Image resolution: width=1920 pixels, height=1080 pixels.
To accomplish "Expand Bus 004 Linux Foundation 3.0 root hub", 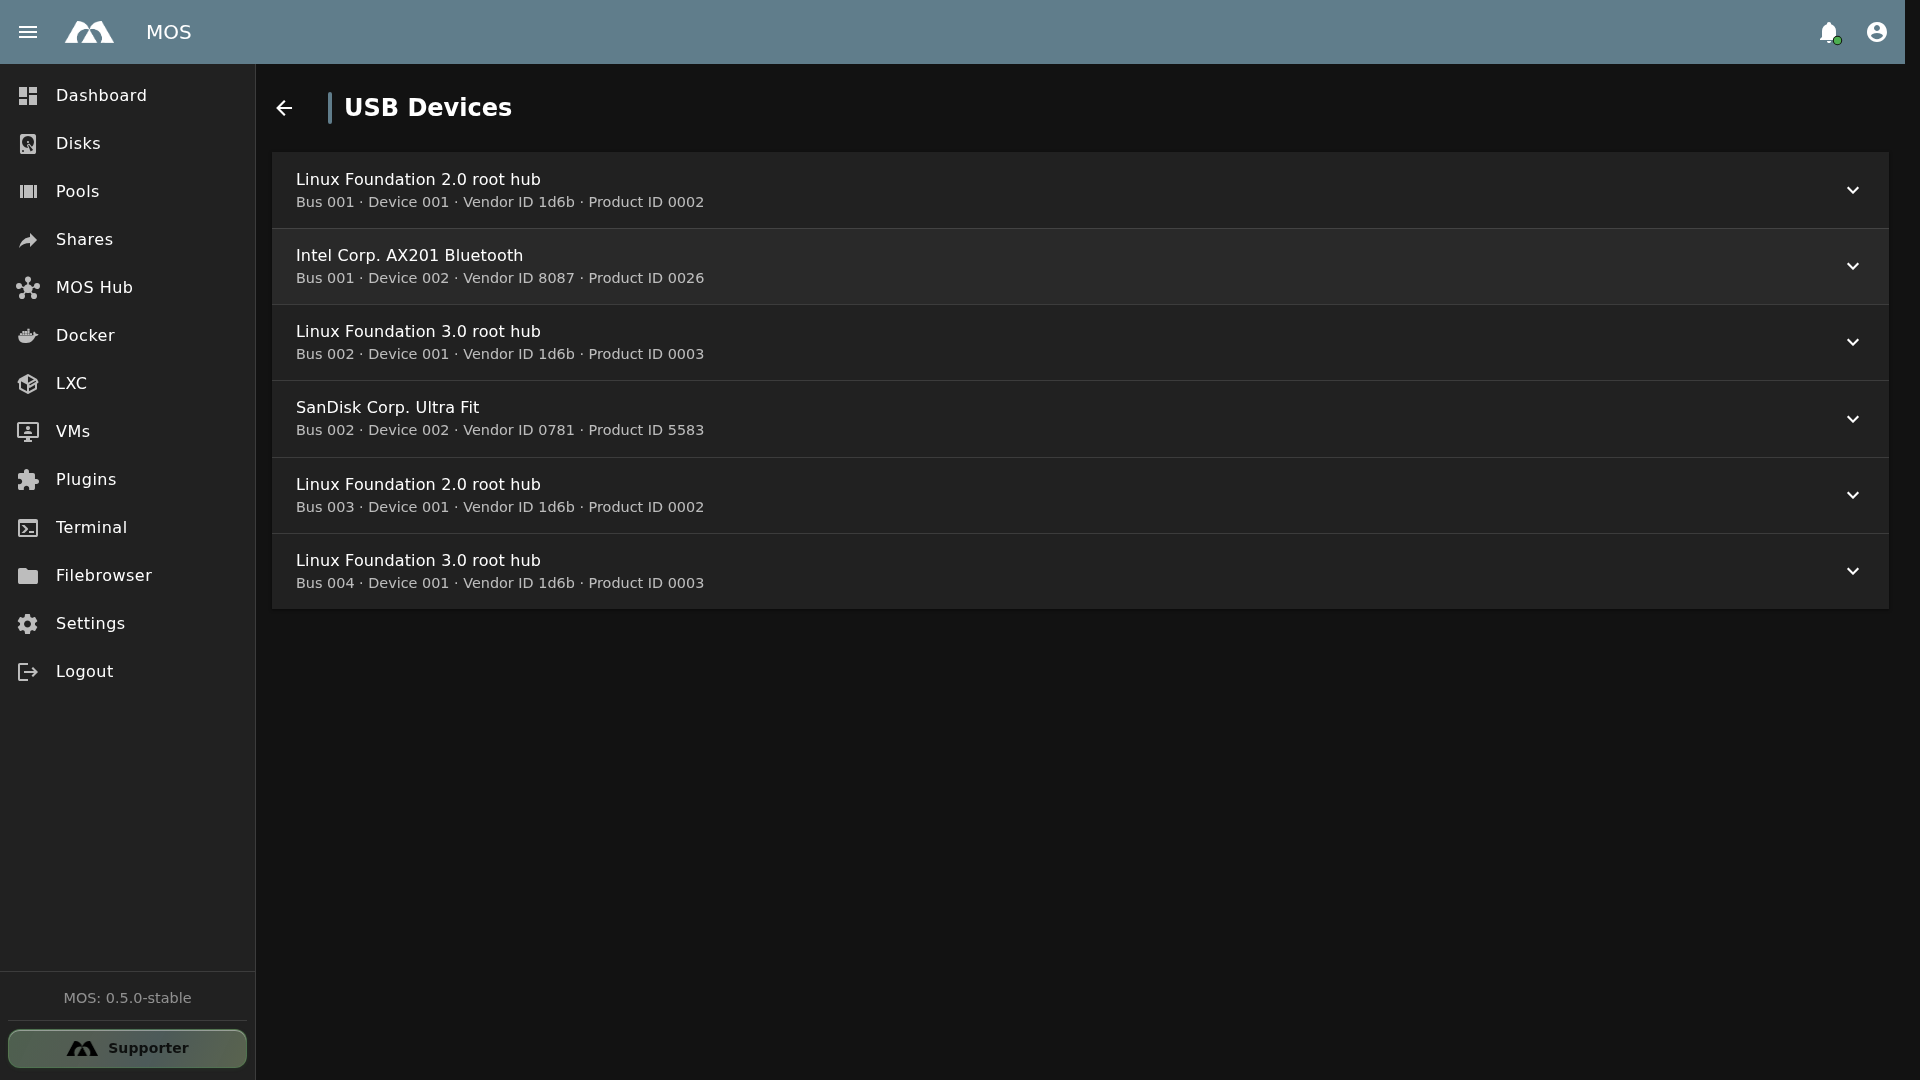I will click(x=1080, y=571).
